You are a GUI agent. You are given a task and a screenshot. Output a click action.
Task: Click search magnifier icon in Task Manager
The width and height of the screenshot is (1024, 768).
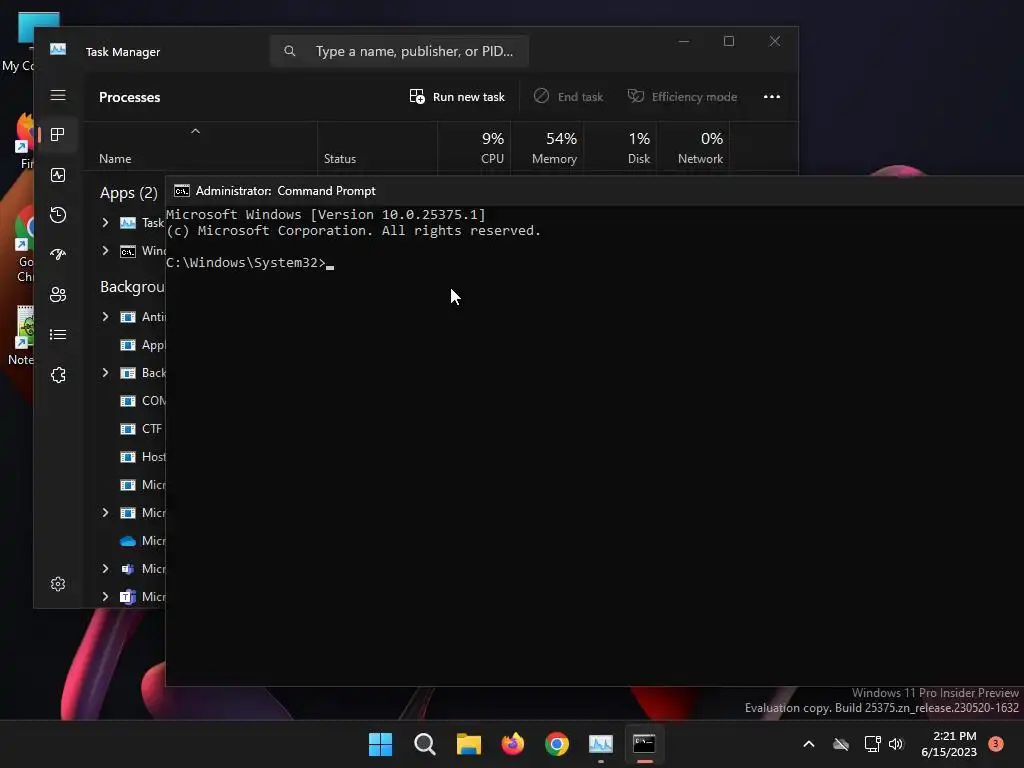pos(290,51)
